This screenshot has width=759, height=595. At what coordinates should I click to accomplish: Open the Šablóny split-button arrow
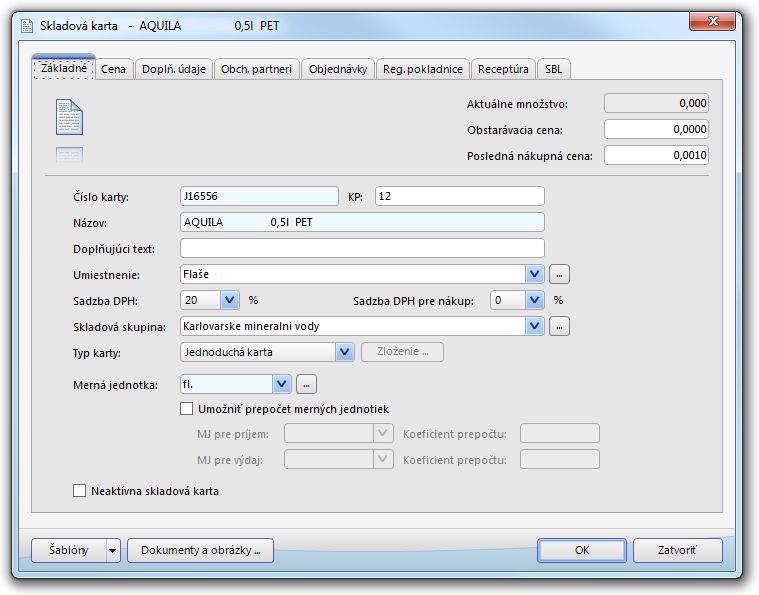[112, 550]
